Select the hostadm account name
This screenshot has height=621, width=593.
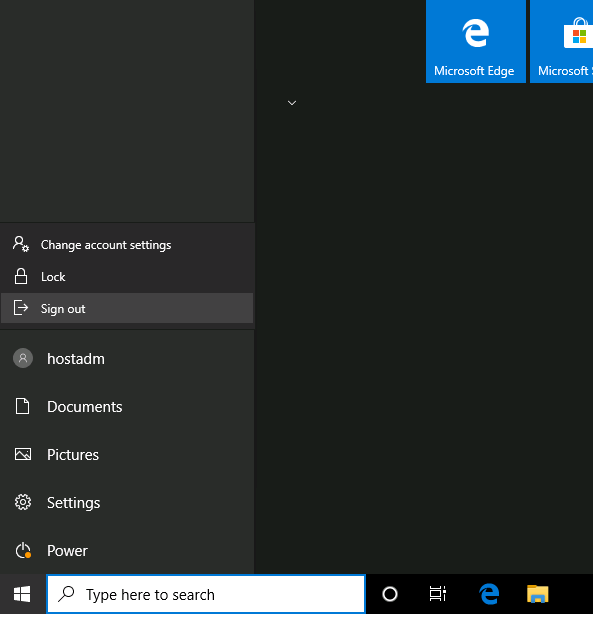coord(76,359)
